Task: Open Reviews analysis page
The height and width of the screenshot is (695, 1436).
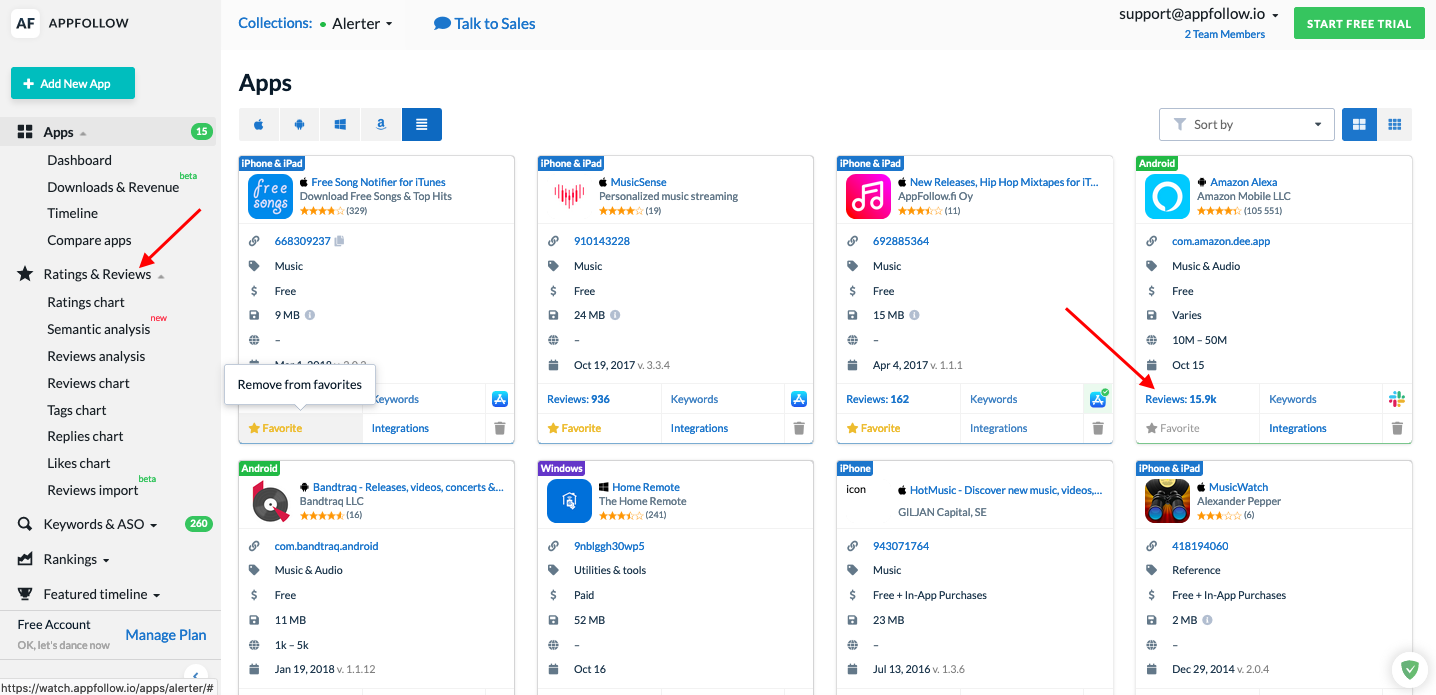Action: [x=96, y=356]
